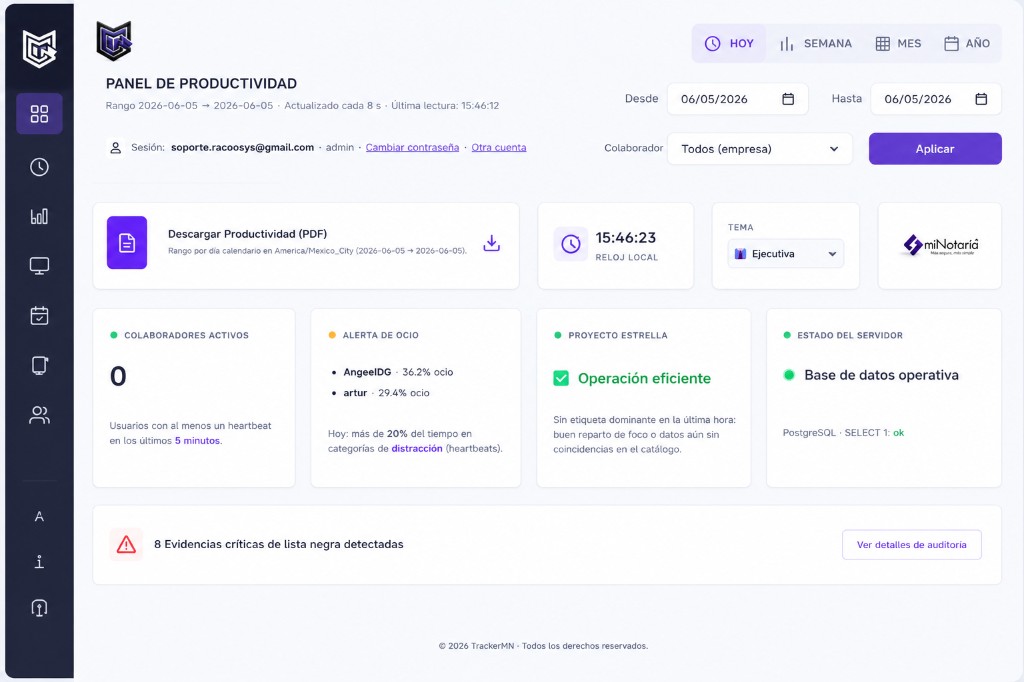Click the Desde date field
Screen dimensions: 1024x682
pyautogui.click(x=737, y=99)
